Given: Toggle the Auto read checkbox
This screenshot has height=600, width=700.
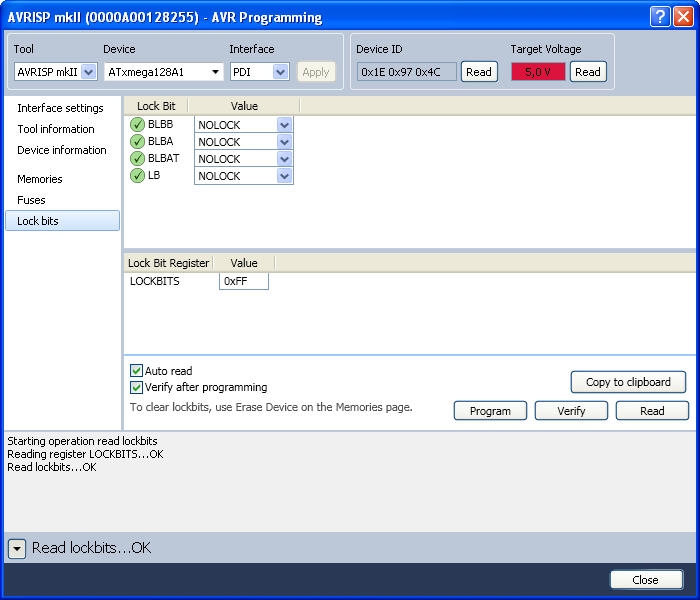Looking at the screenshot, I should [x=137, y=371].
